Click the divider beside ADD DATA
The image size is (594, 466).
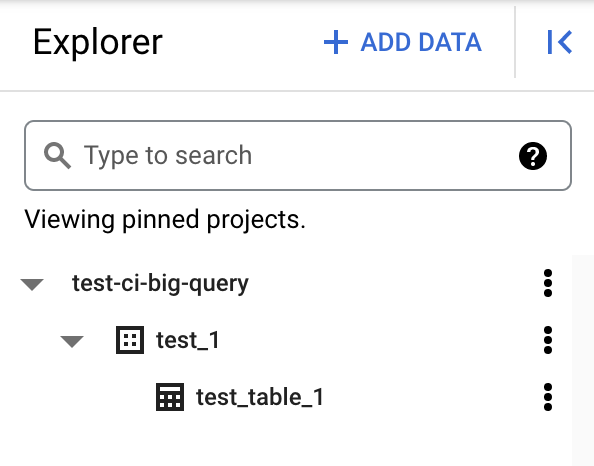[515, 42]
